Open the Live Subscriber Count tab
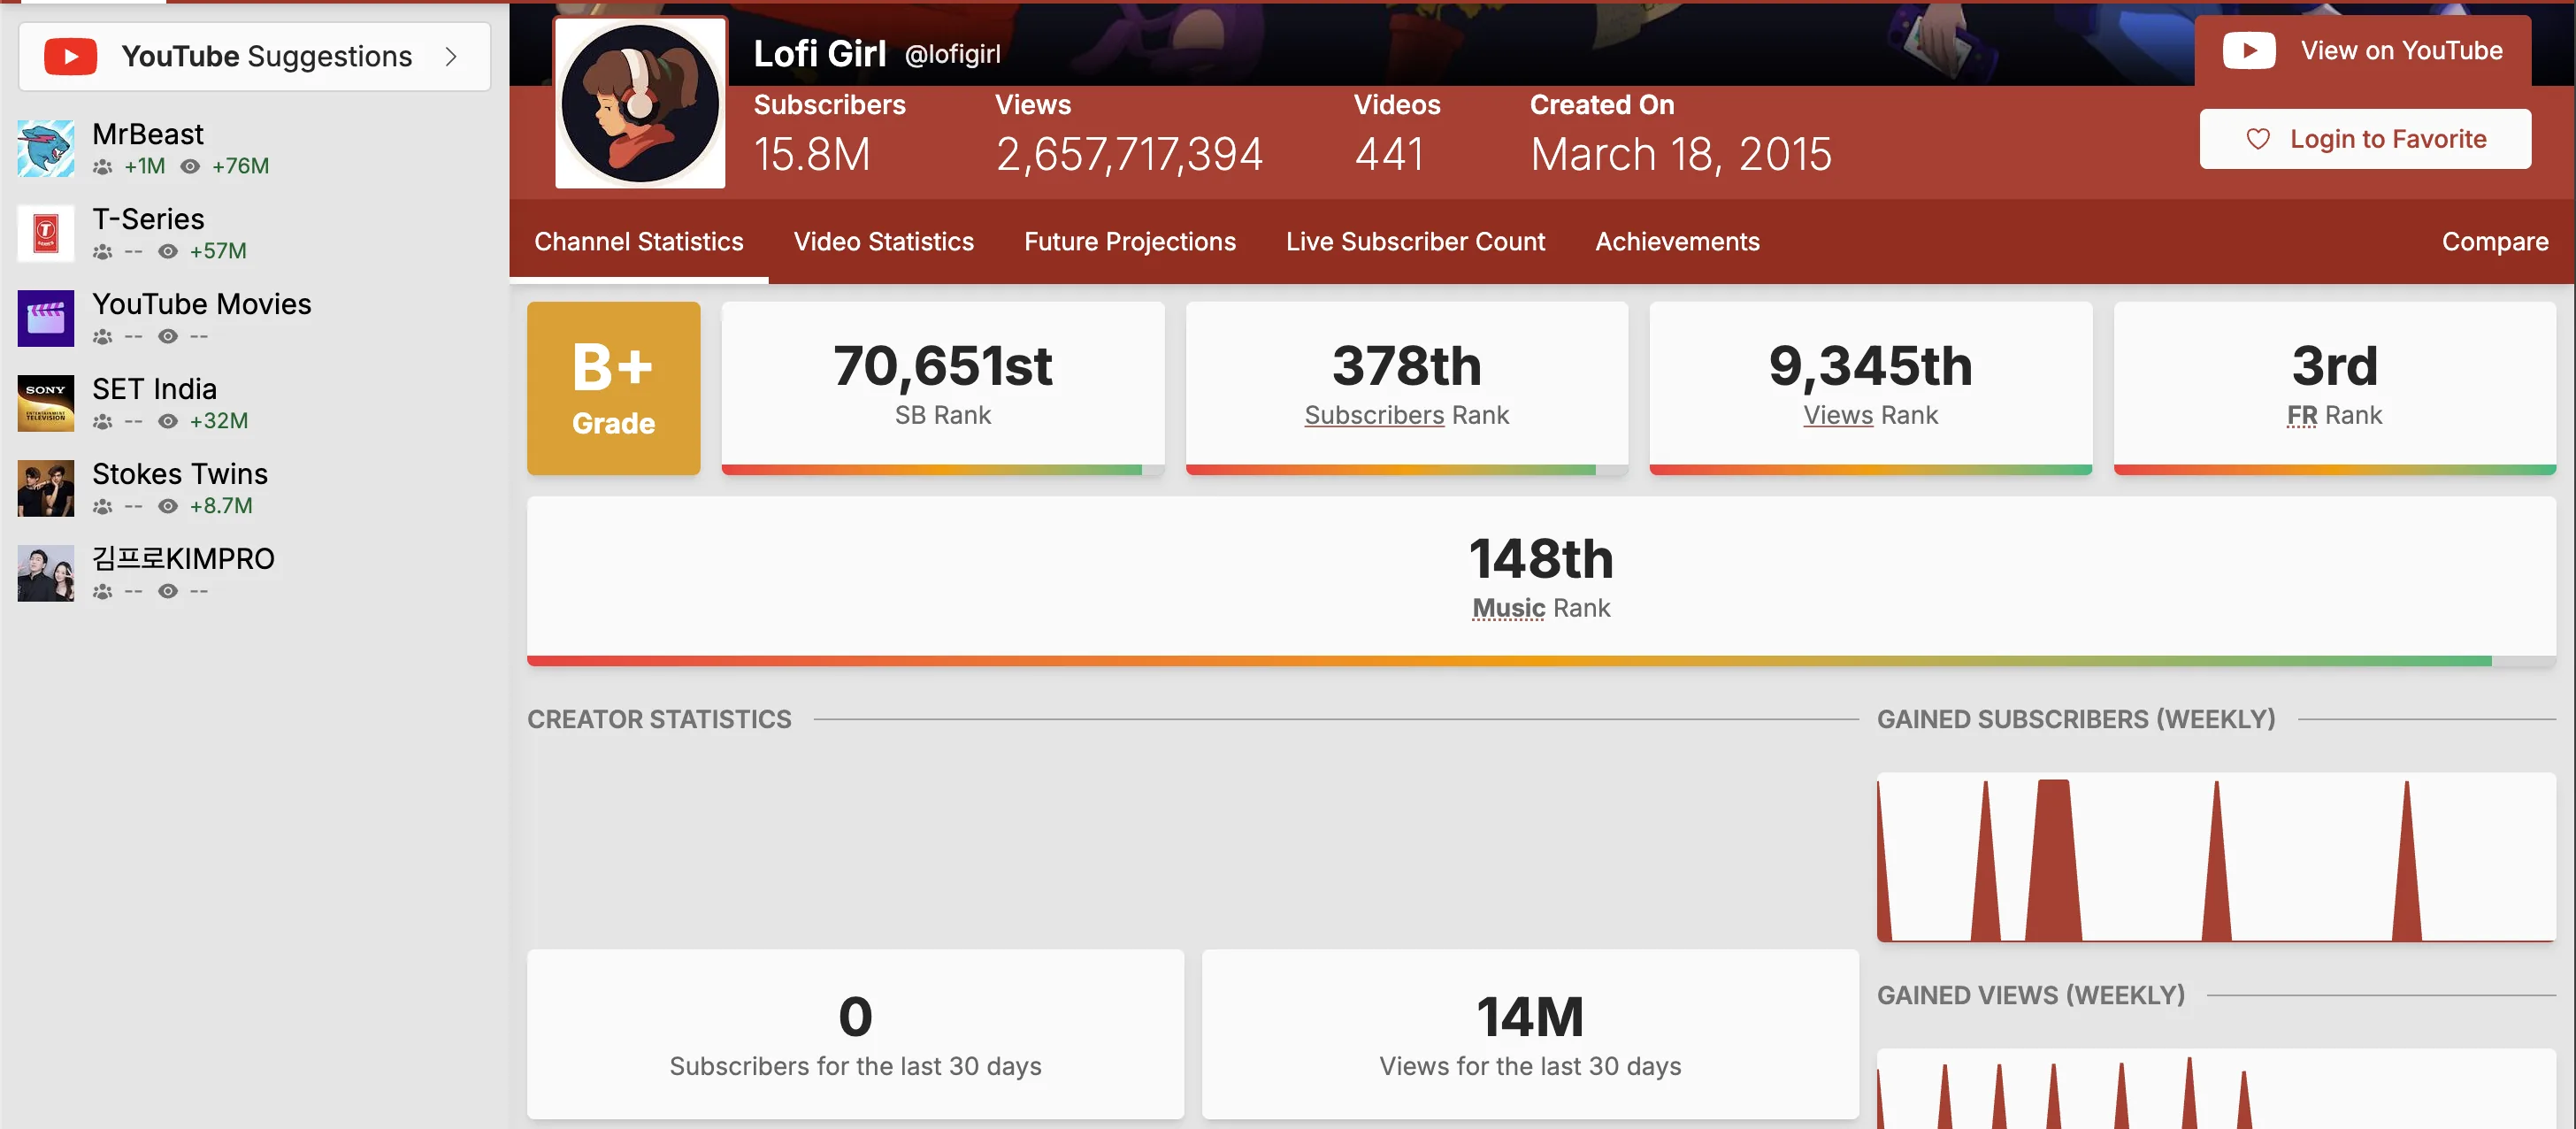 tap(1415, 242)
